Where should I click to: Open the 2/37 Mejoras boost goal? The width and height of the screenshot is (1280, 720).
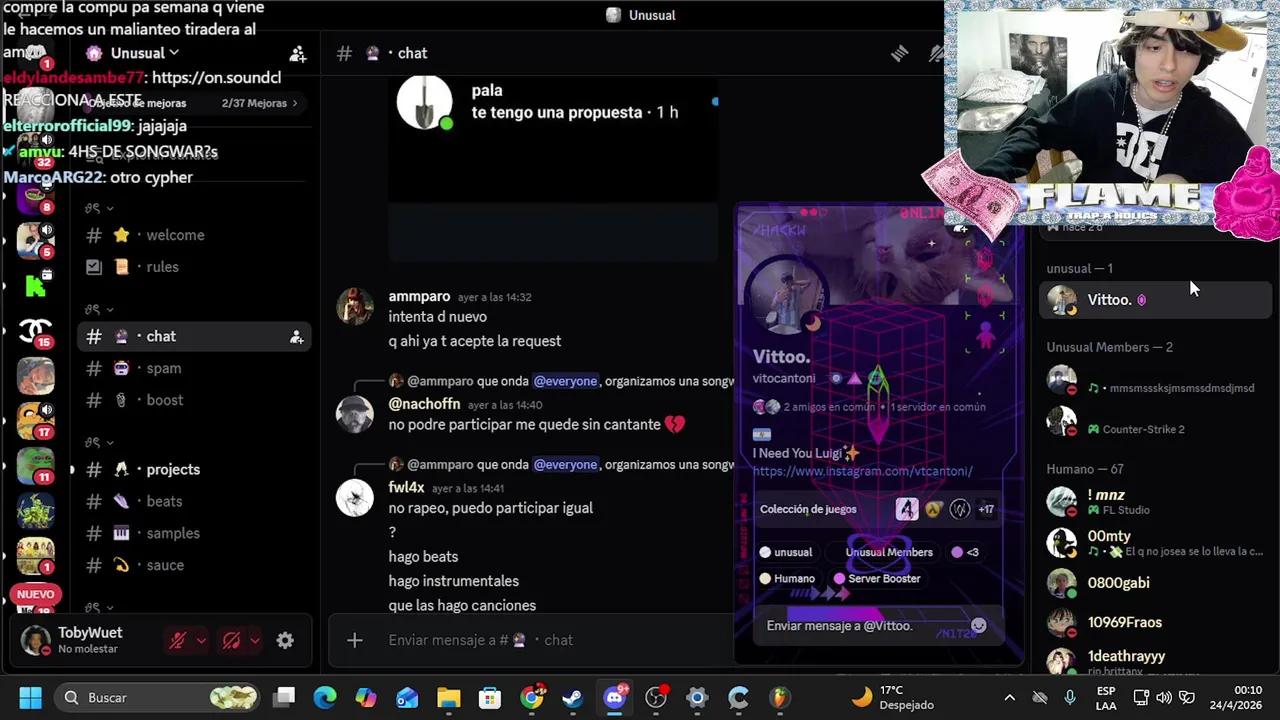click(259, 103)
